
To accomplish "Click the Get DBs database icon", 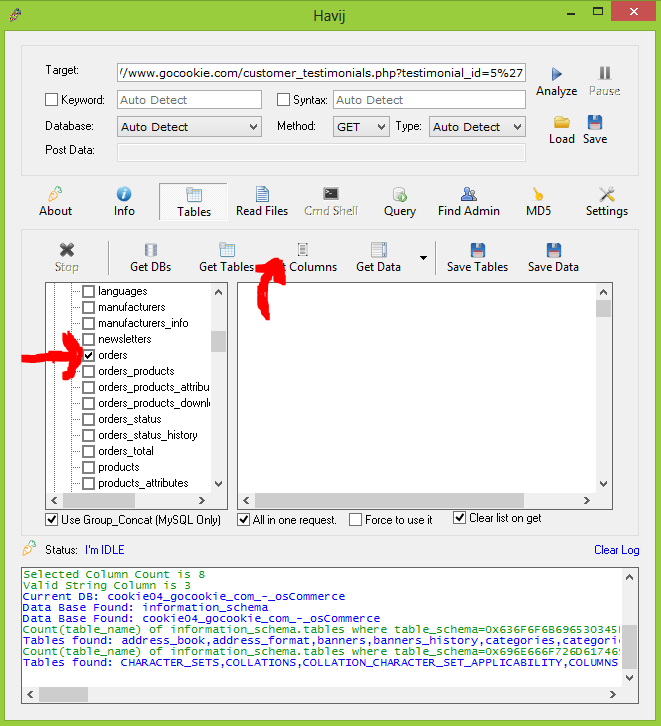I will point(151,250).
